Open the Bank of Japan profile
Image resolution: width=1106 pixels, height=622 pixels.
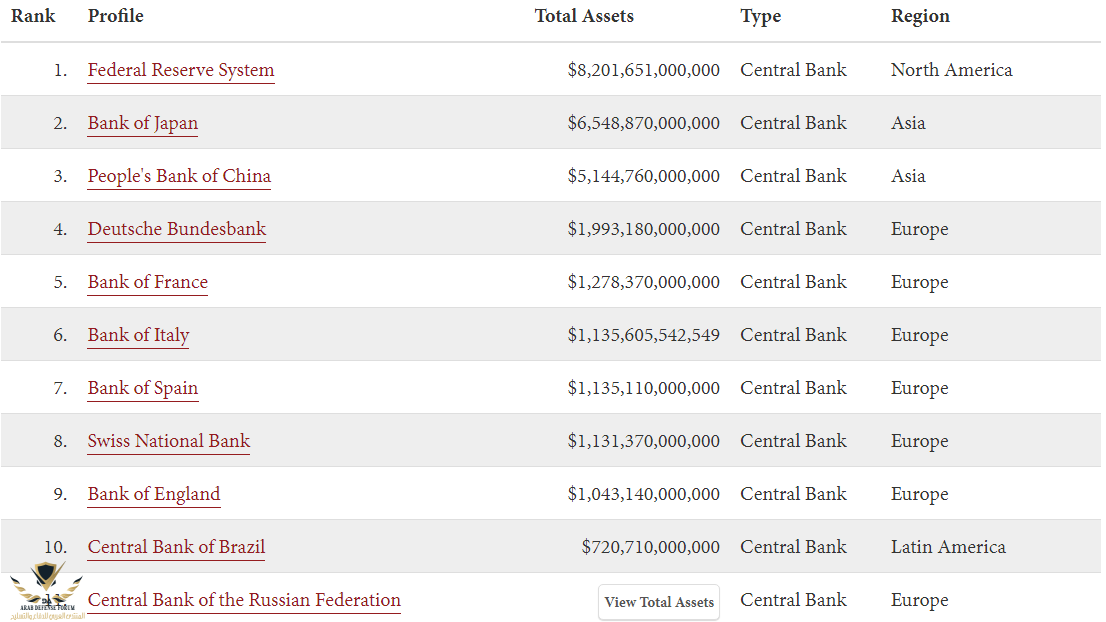point(142,123)
